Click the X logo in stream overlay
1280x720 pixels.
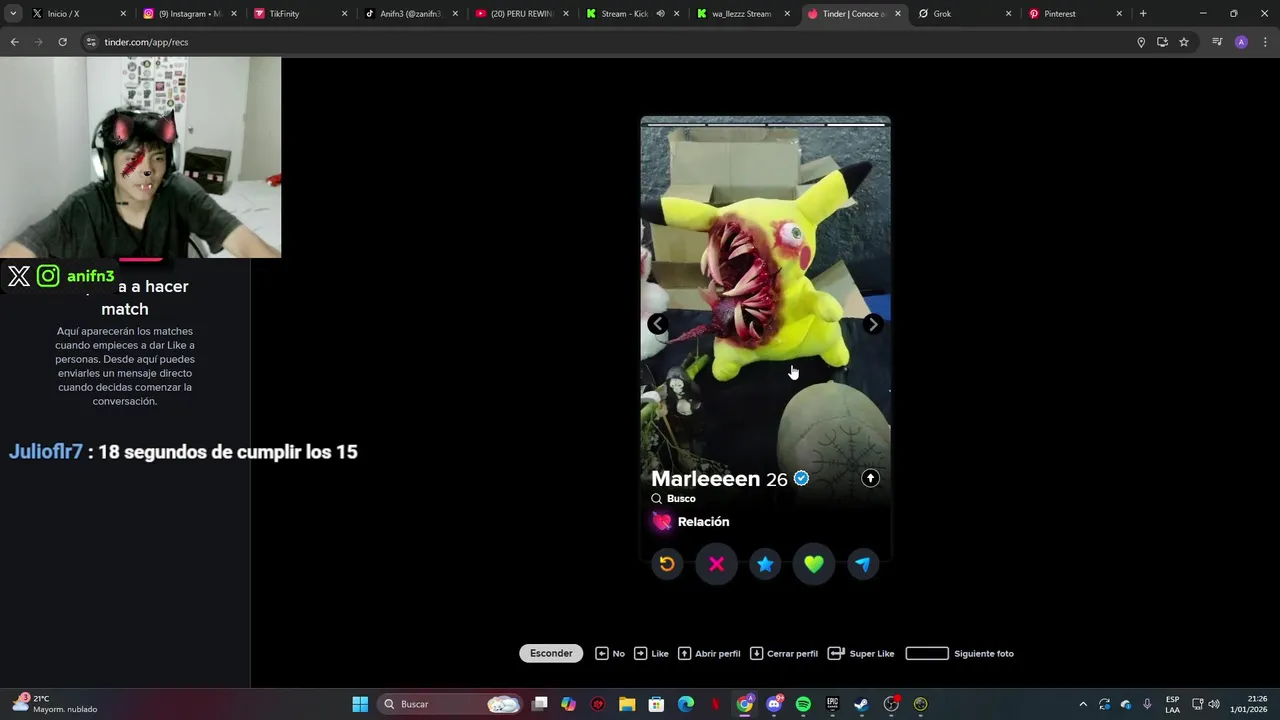click(19, 276)
